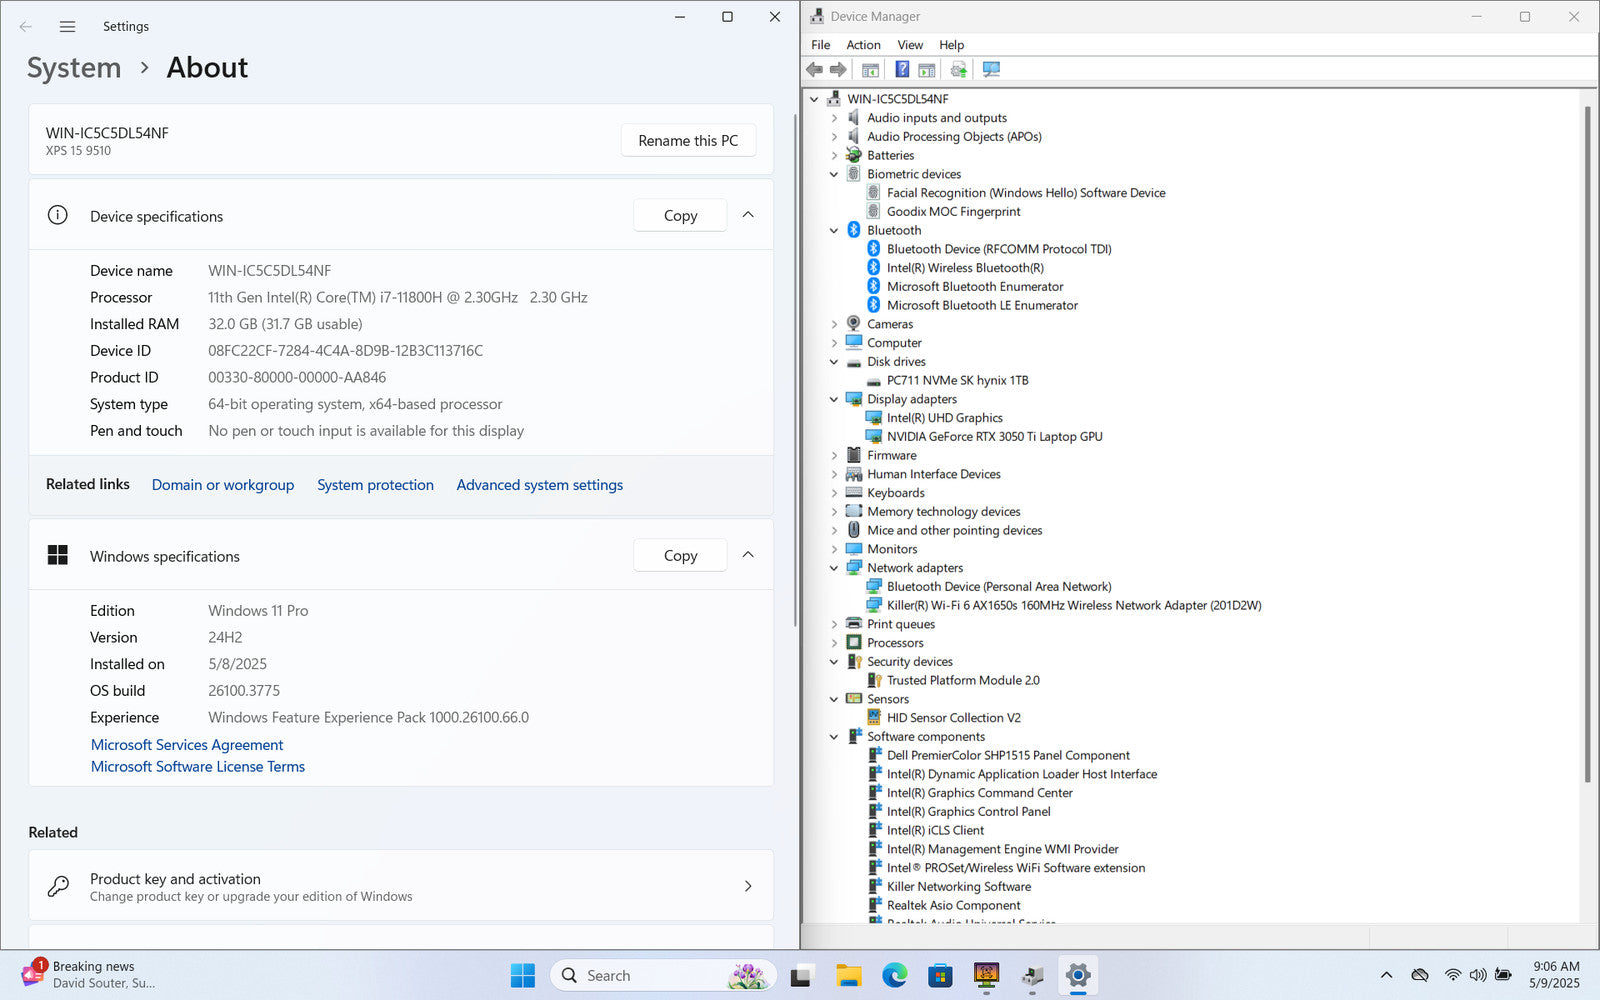Collapse Display adapters node
Screen dimensions: 1600x1000
pyautogui.click(x=834, y=400)
